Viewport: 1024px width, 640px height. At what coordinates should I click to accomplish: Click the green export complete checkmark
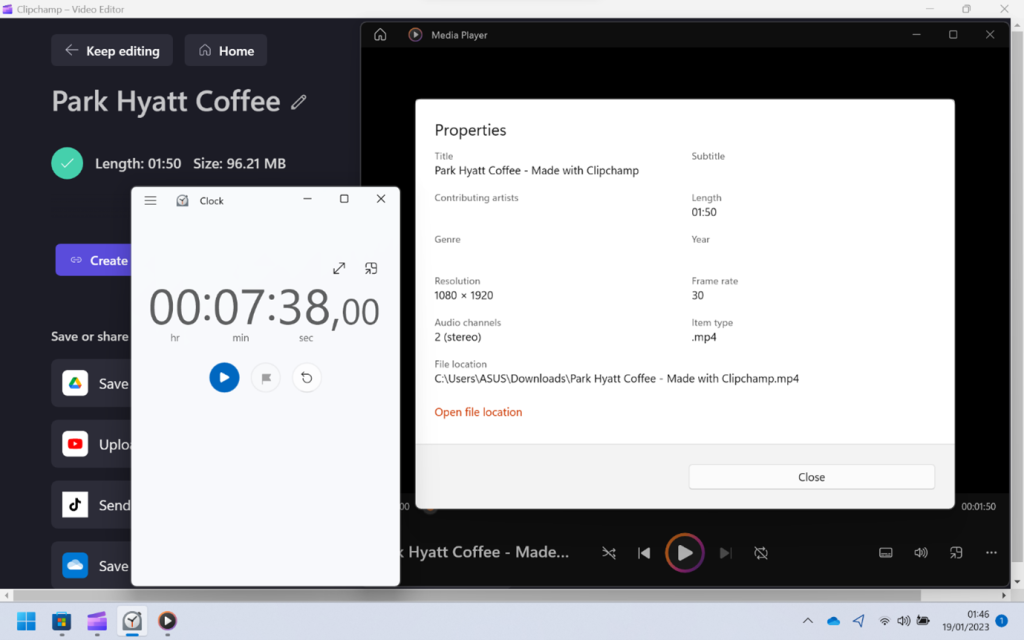coord(67,163)
